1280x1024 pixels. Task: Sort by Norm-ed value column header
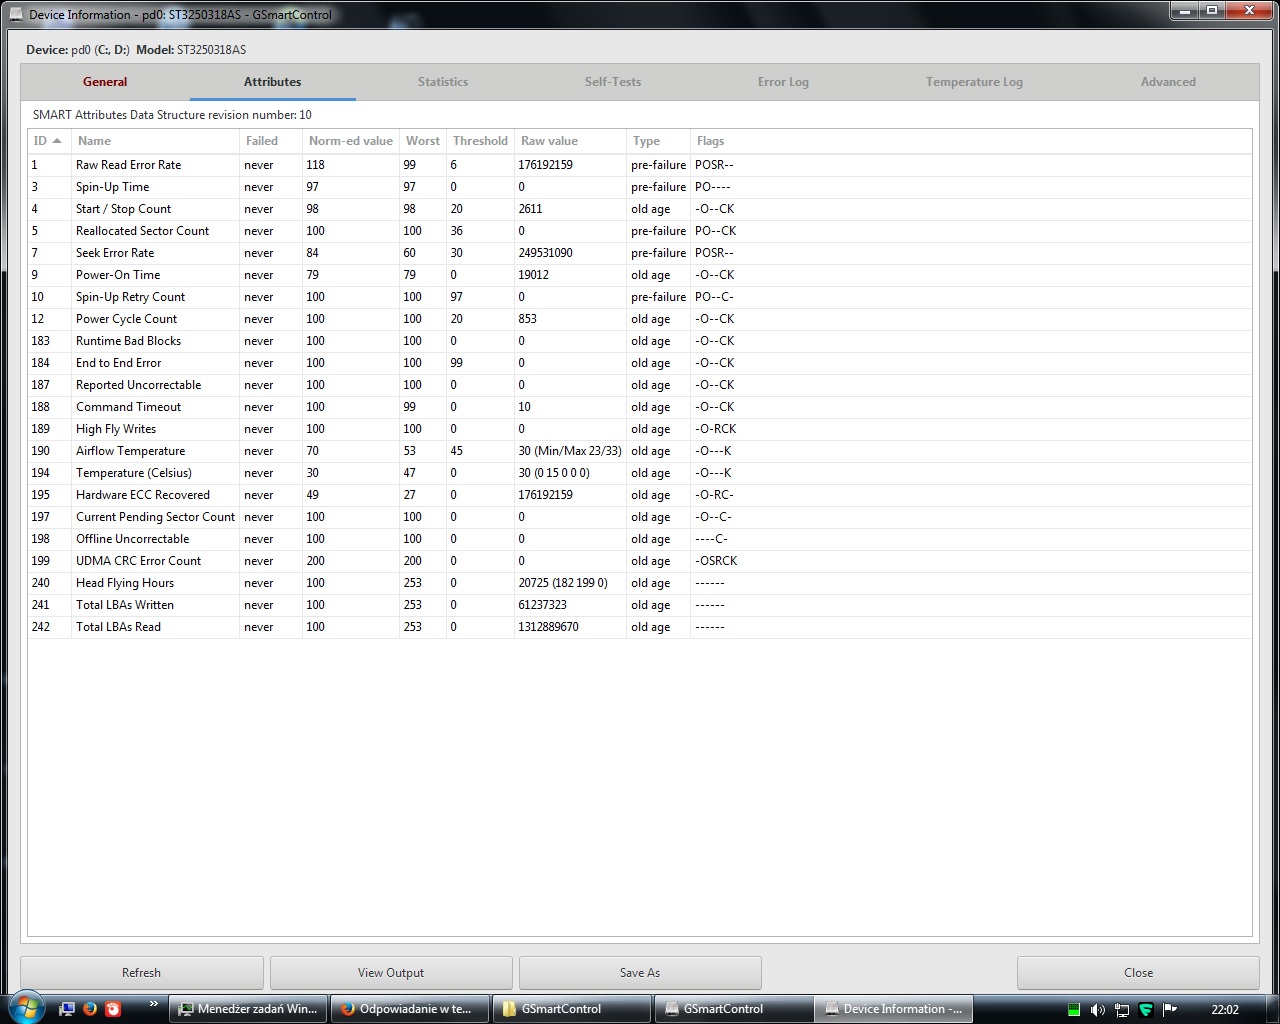coord(350,141)
